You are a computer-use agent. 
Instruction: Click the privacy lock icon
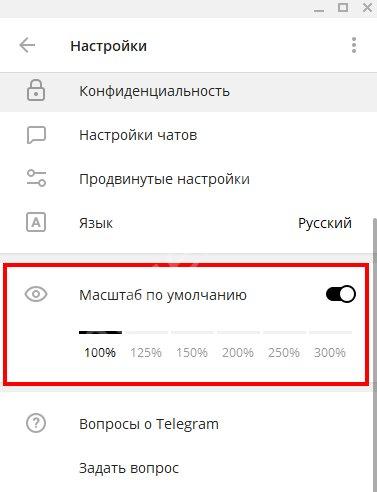36,90
